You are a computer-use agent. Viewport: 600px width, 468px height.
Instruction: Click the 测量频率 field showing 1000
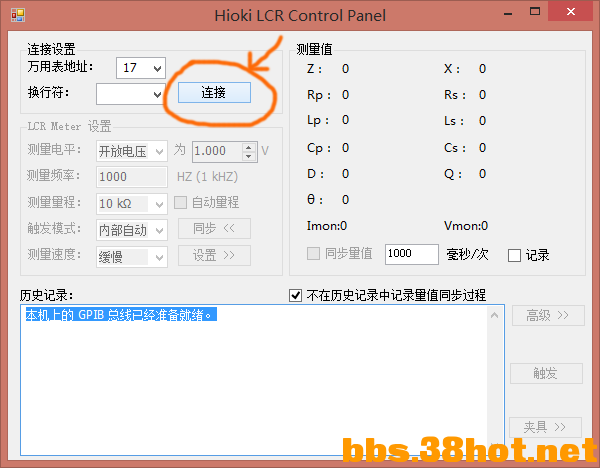pyautogui.click(x=132, y=177)
